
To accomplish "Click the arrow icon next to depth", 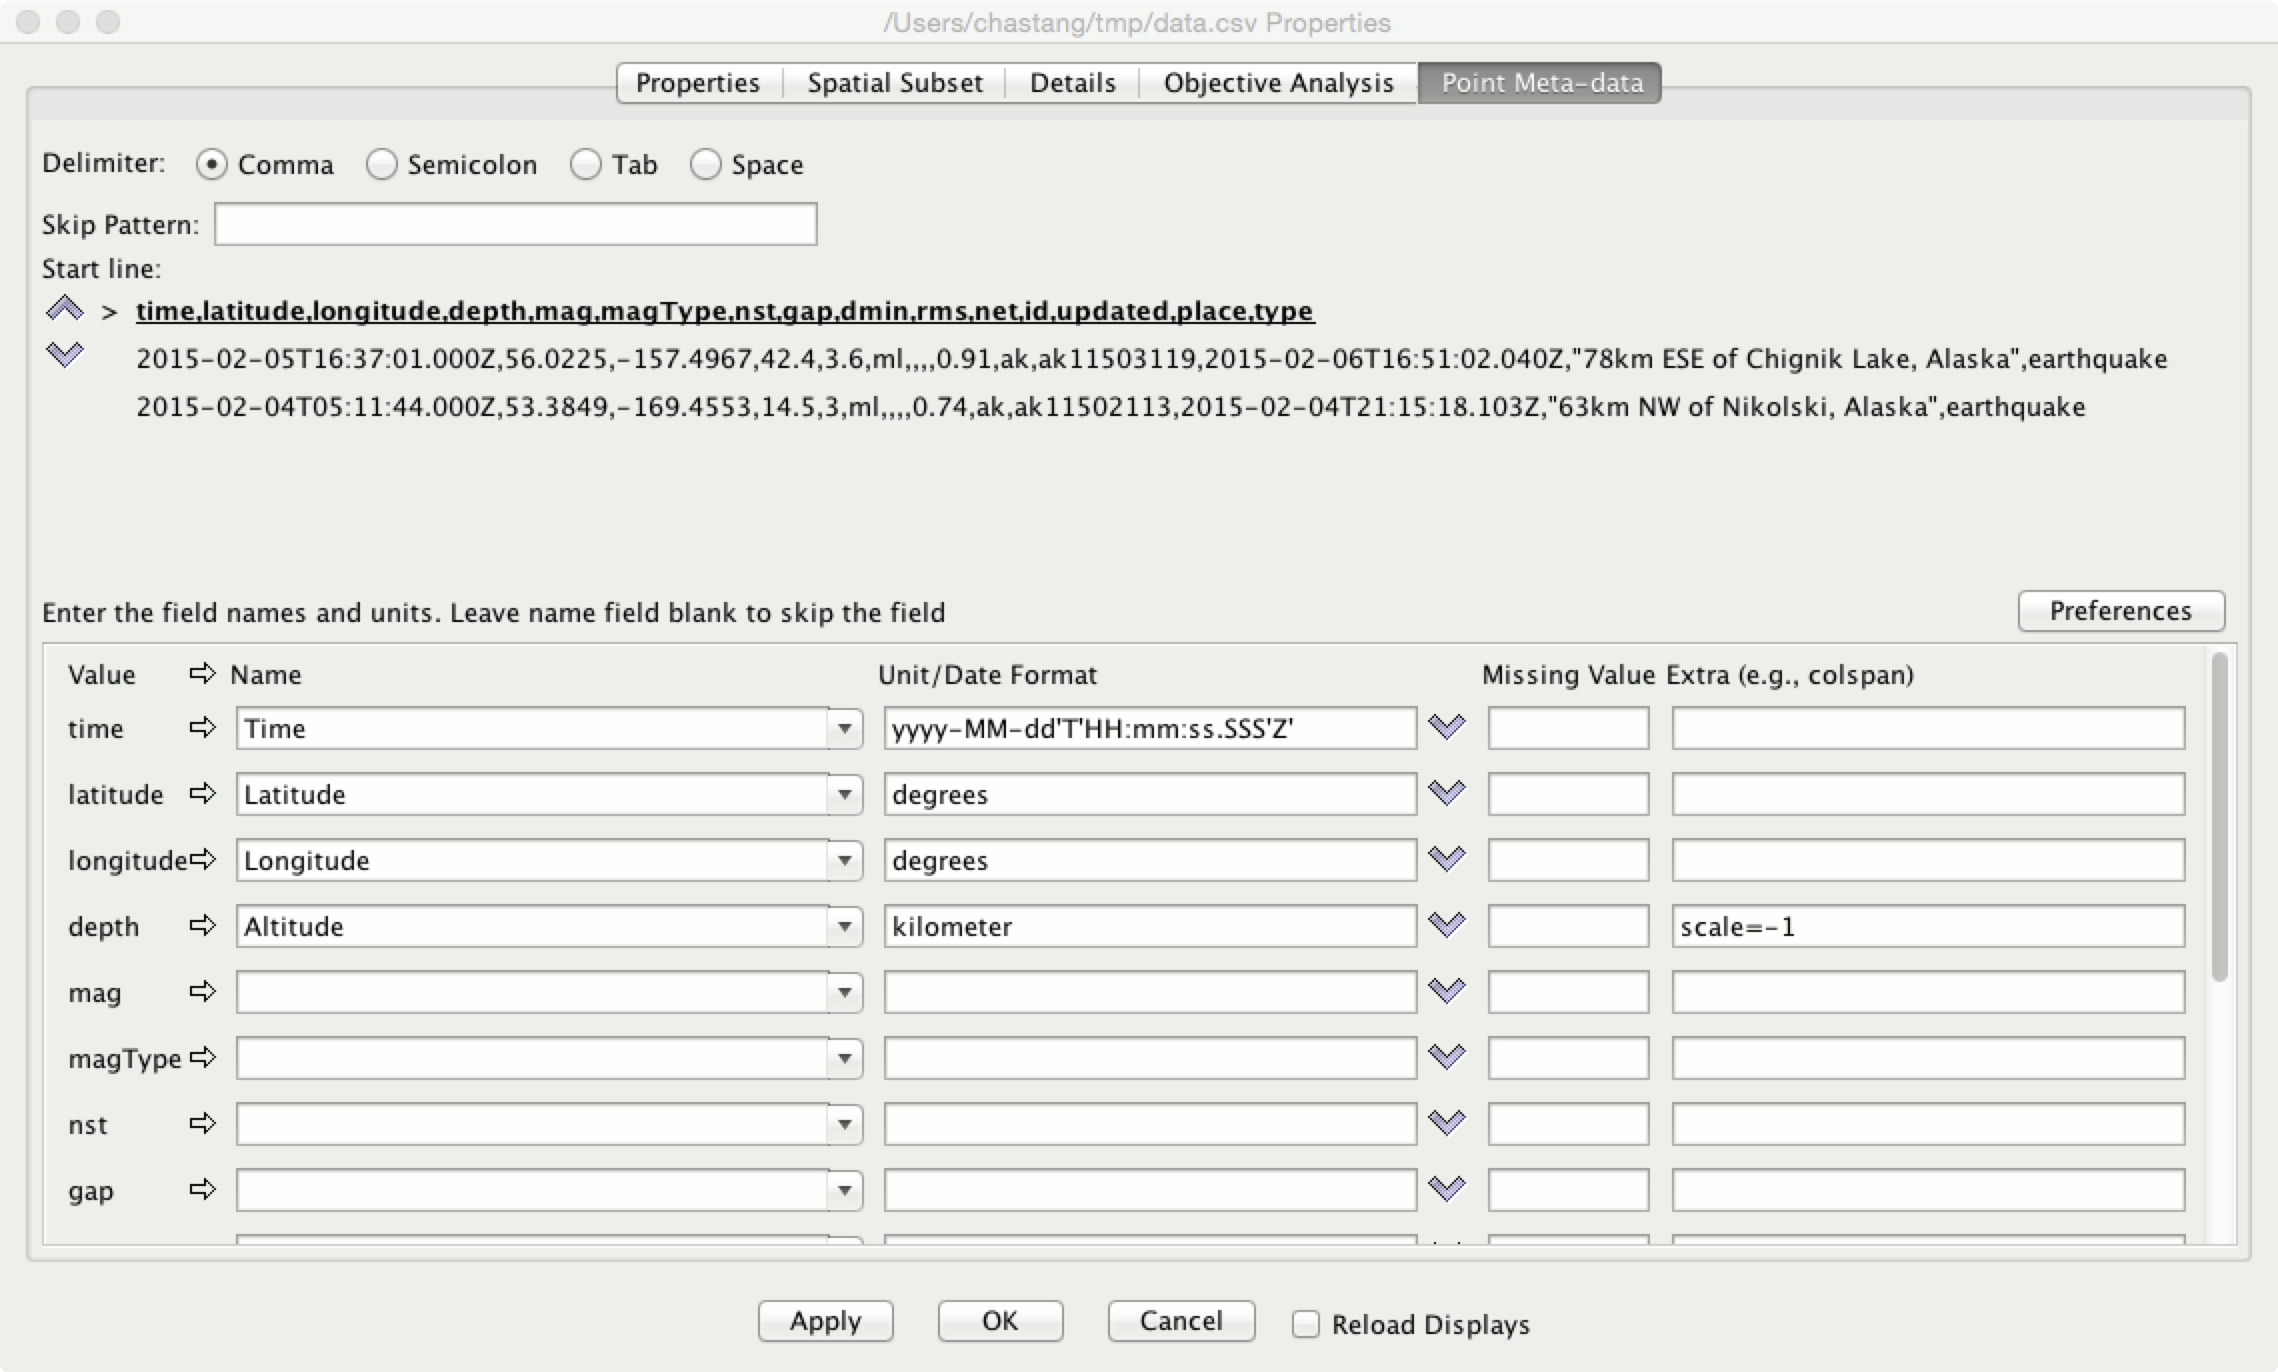I will tap(203, 926).
